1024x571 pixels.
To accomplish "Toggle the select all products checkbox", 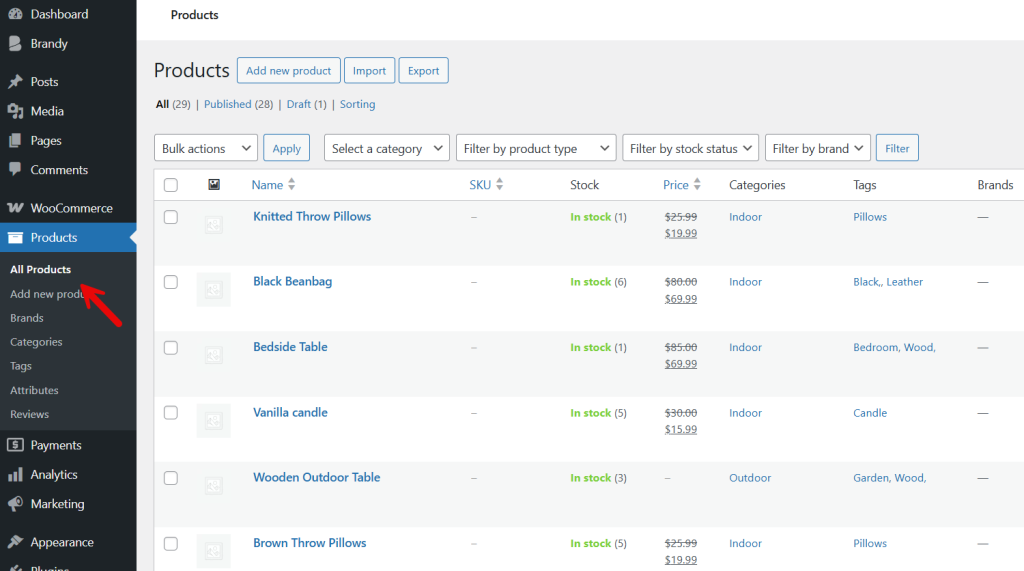I will (171, 185).
